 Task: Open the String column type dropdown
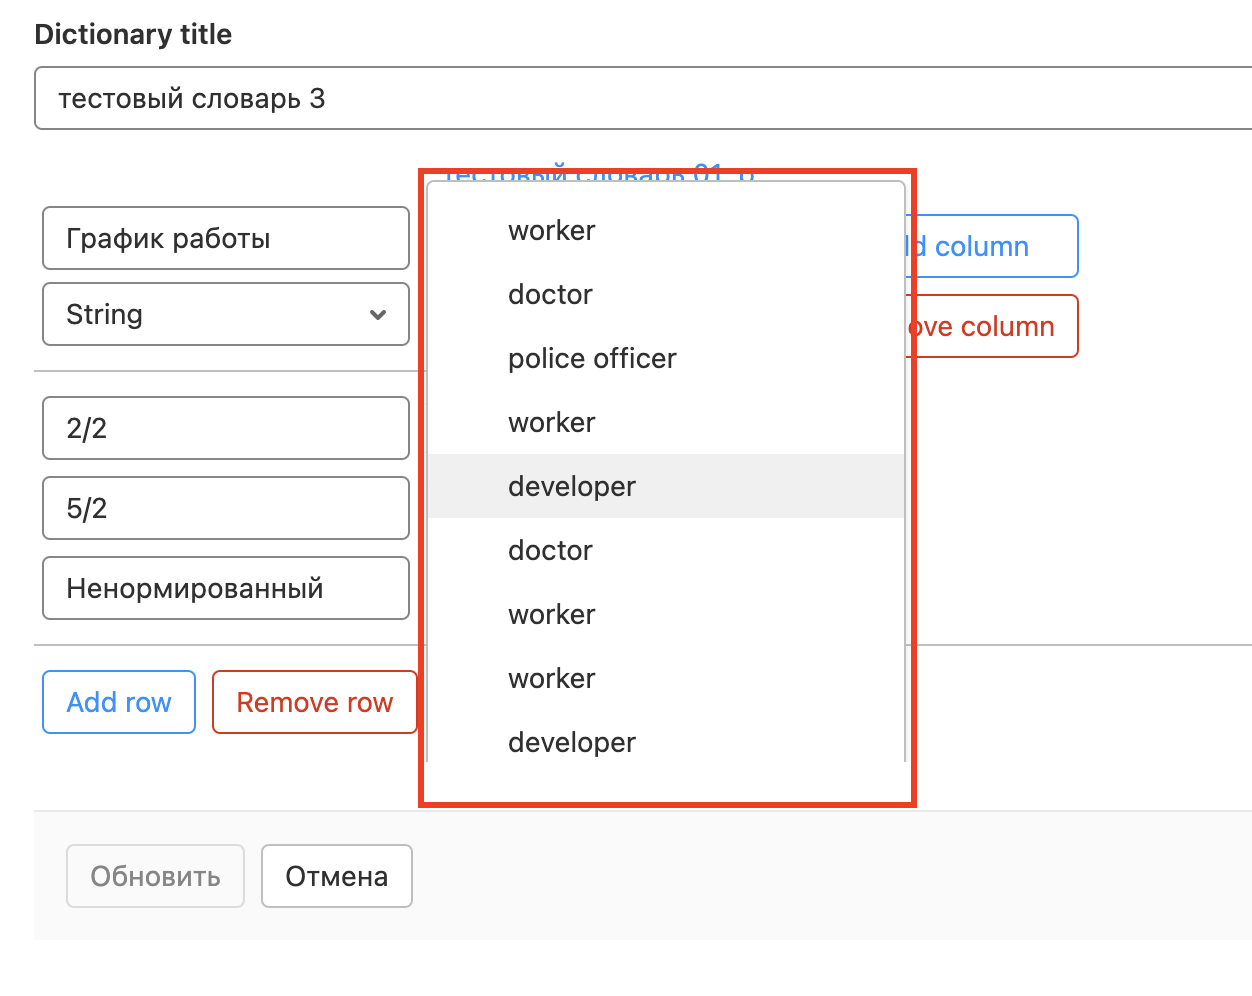(225, 314)
